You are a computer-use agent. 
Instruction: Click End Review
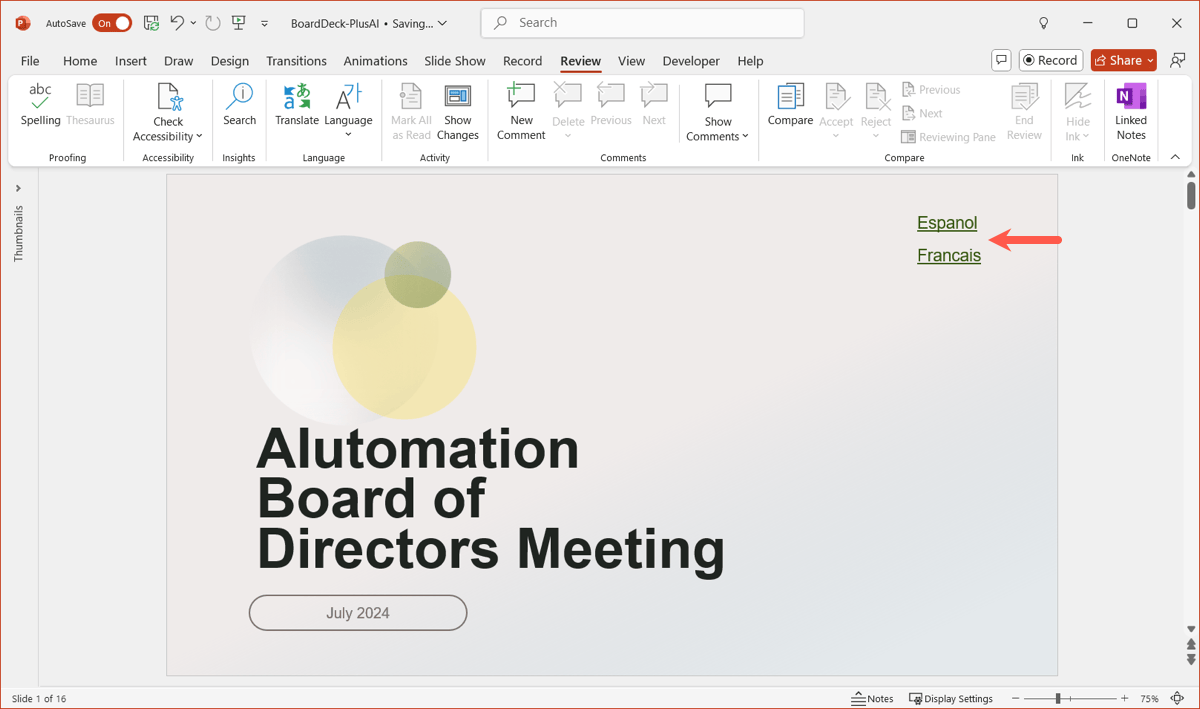coord(1024,112)
